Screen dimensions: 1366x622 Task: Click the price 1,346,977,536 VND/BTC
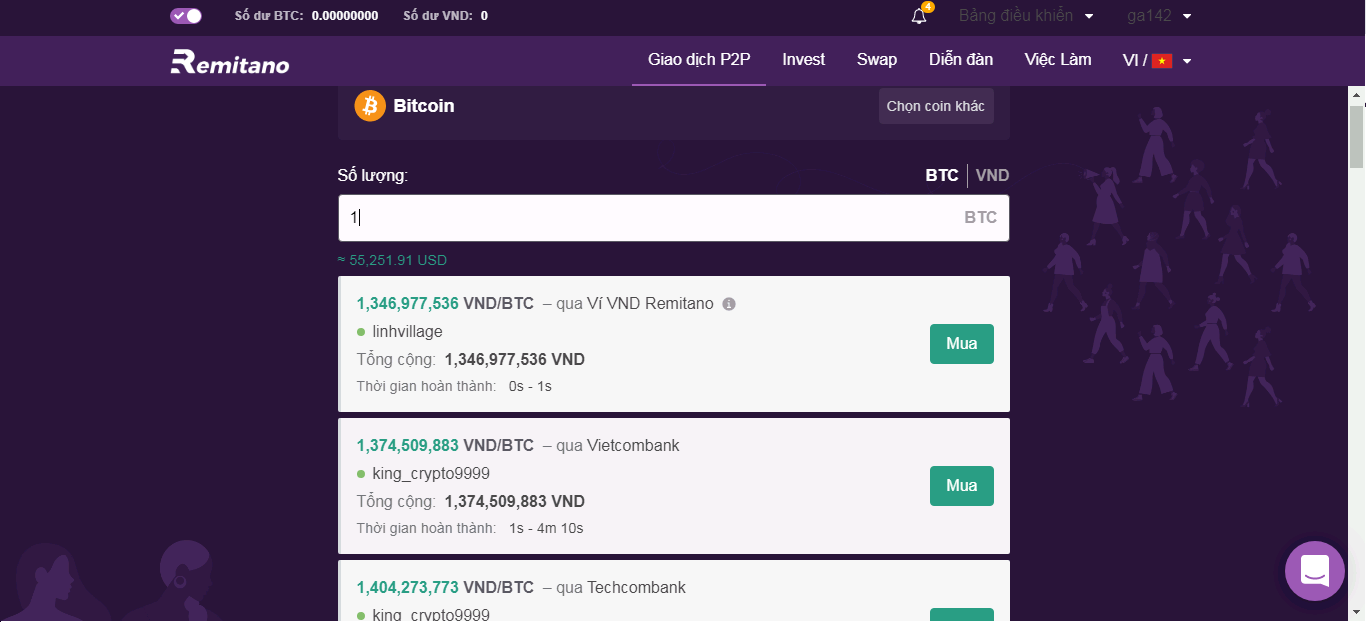[446, 304]
